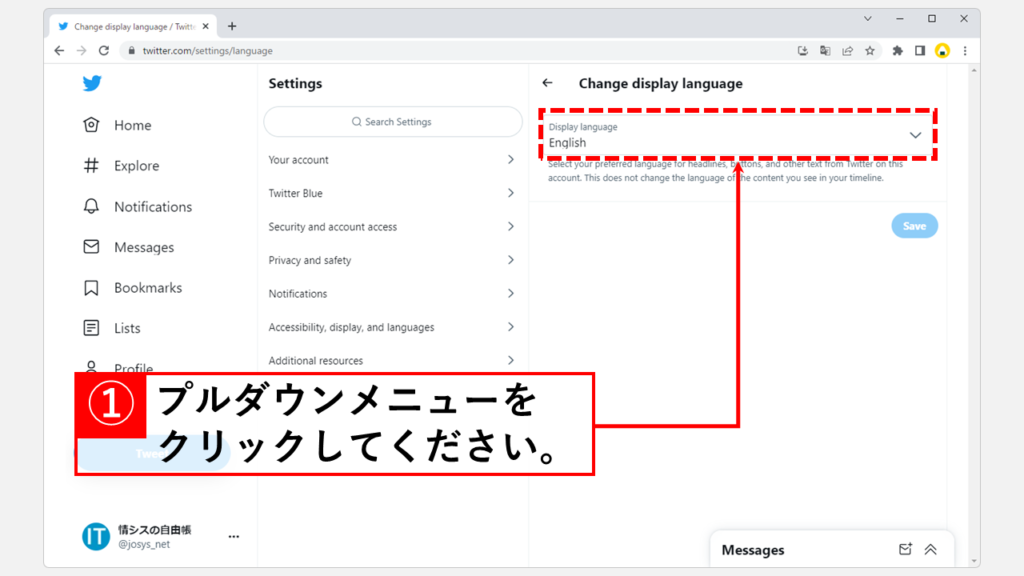Open a new browser tab
Image resolution: width=1024 pixels, height=576 pixels.
tap(232, 26)
